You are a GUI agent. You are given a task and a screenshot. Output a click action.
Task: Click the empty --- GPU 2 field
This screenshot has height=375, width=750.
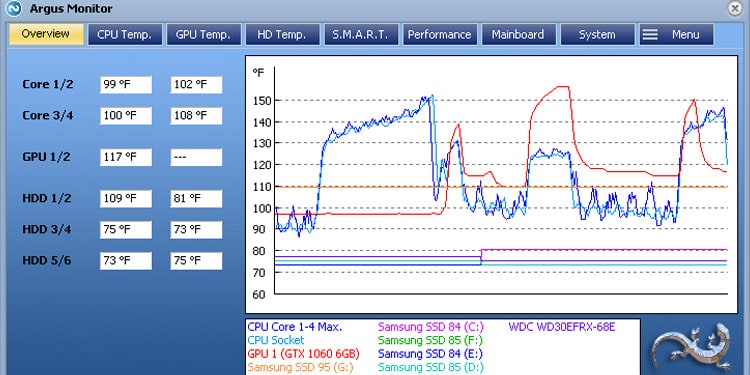(196, 157)
